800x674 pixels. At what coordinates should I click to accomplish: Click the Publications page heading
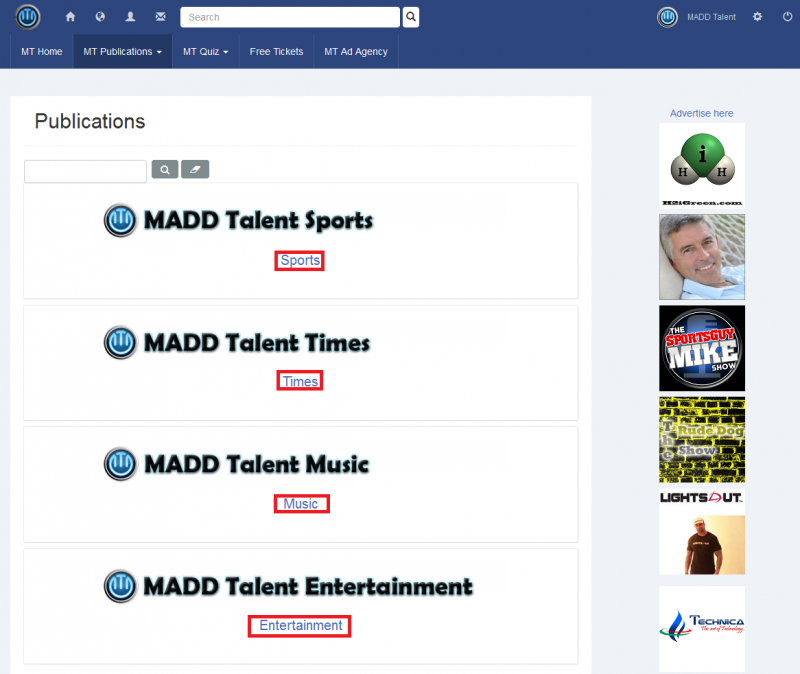pos(90,121)
